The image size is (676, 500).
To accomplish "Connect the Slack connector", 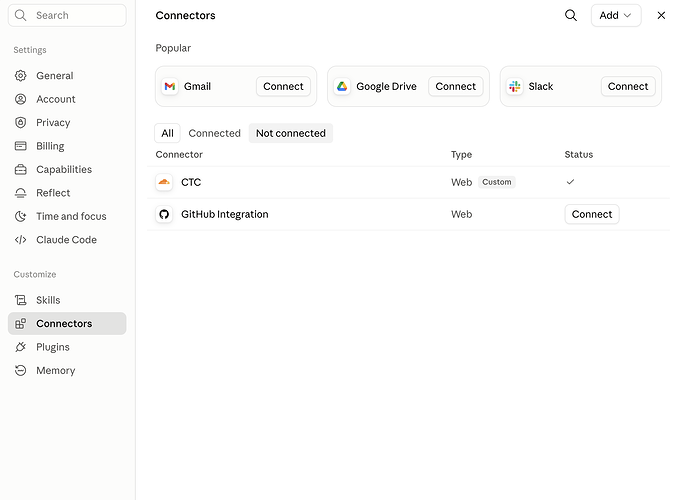I will point(628,86).
